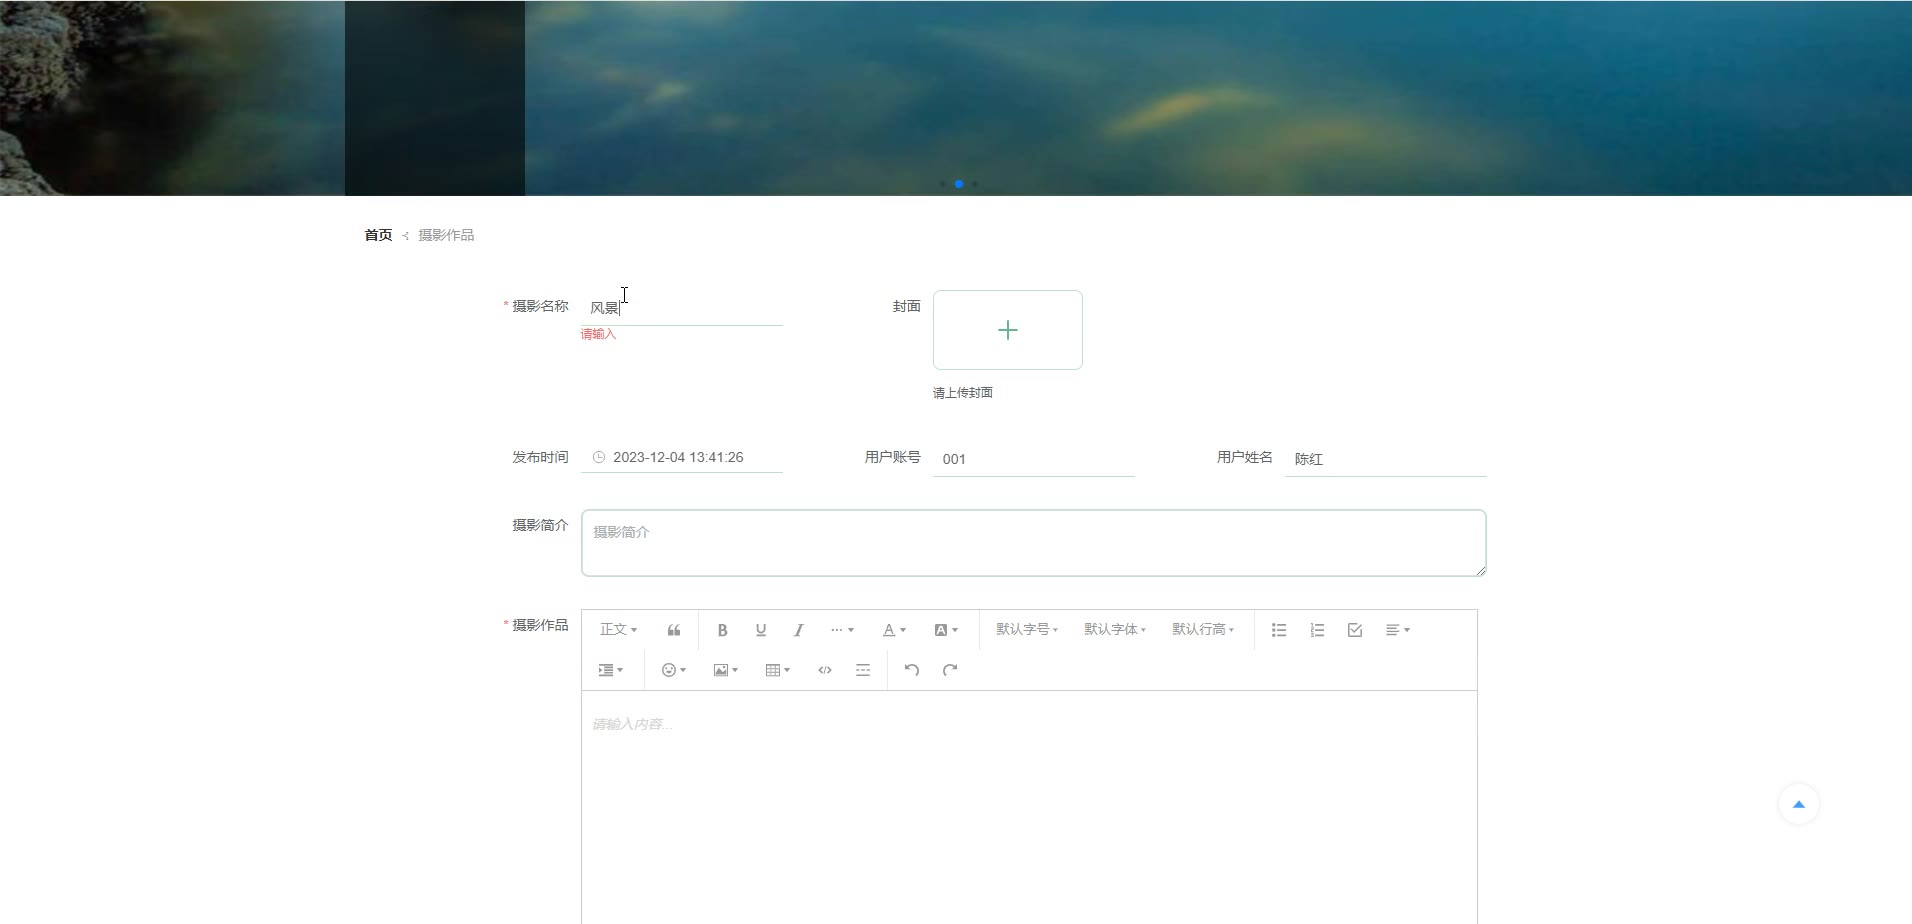Open the 正文 heading style dropdown
This screenshot has height=924, width=1912.
pos(618,630)
